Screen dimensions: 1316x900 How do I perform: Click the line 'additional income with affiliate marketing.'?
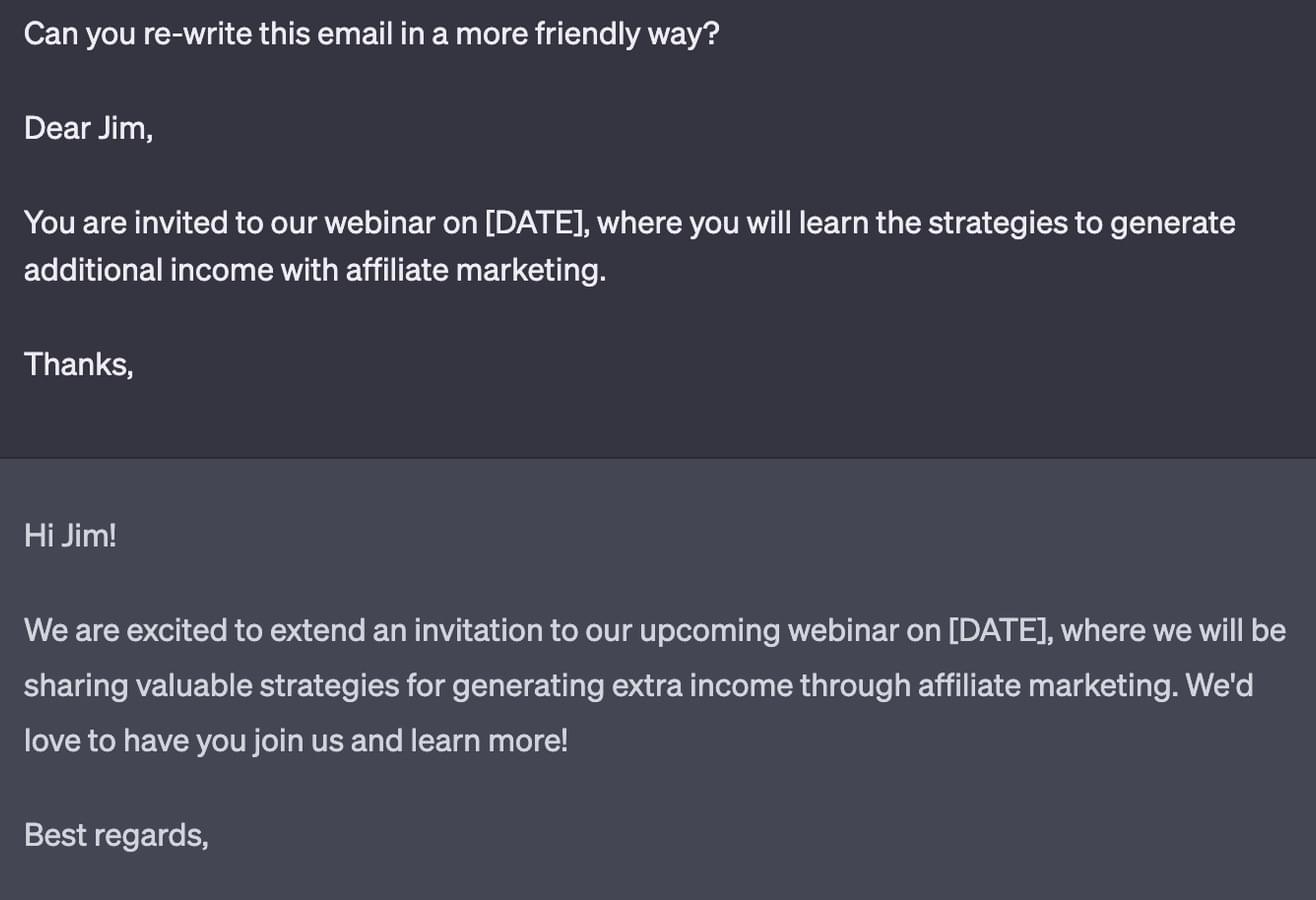[315, 270]
